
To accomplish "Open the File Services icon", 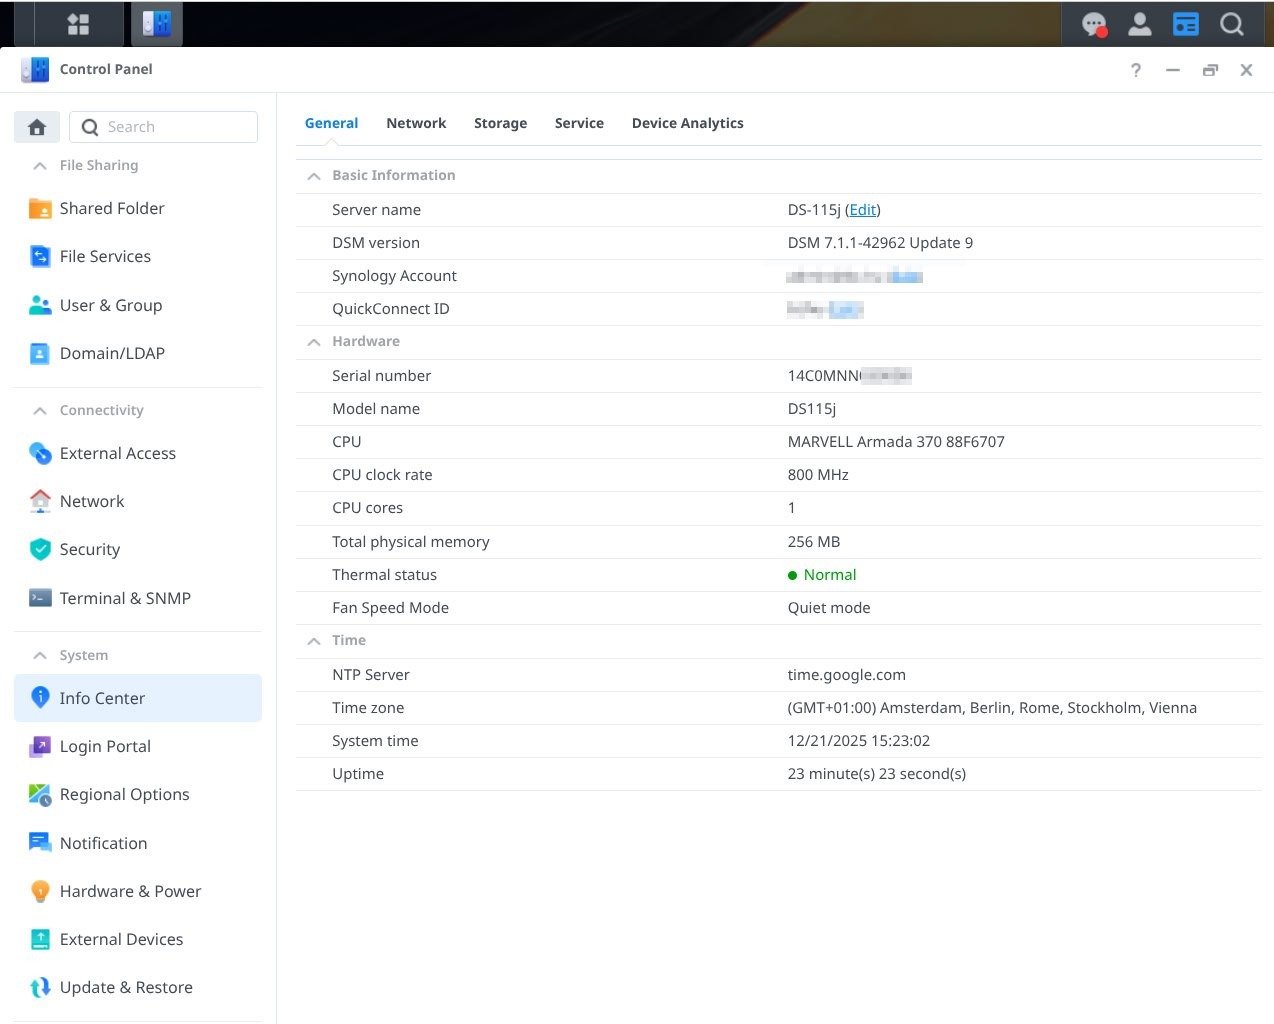I will 40,256.
